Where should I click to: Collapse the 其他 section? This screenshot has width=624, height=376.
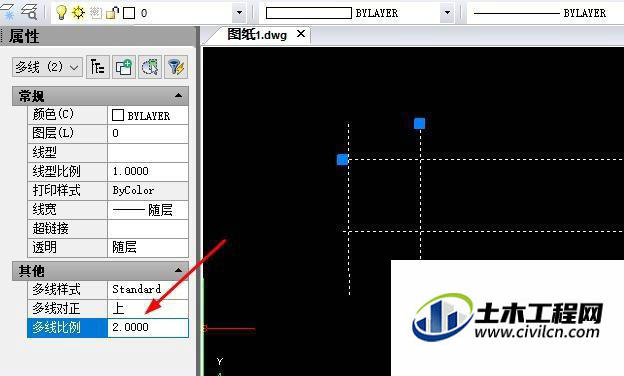click(178, 271)
